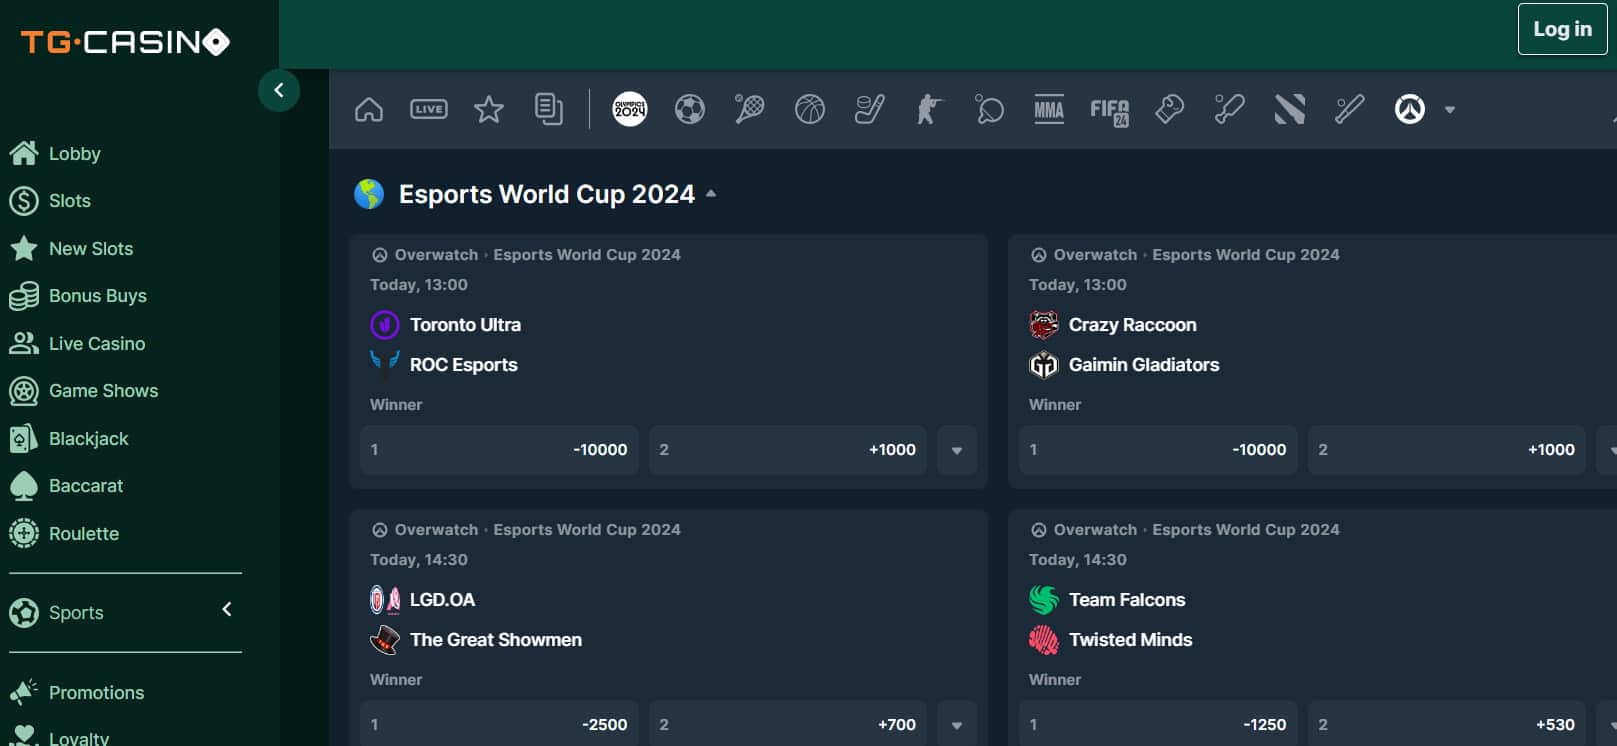Open Bonus Buys in sidebar
The width and height of the screenshot is (1617, 746).
click(98, 296)
